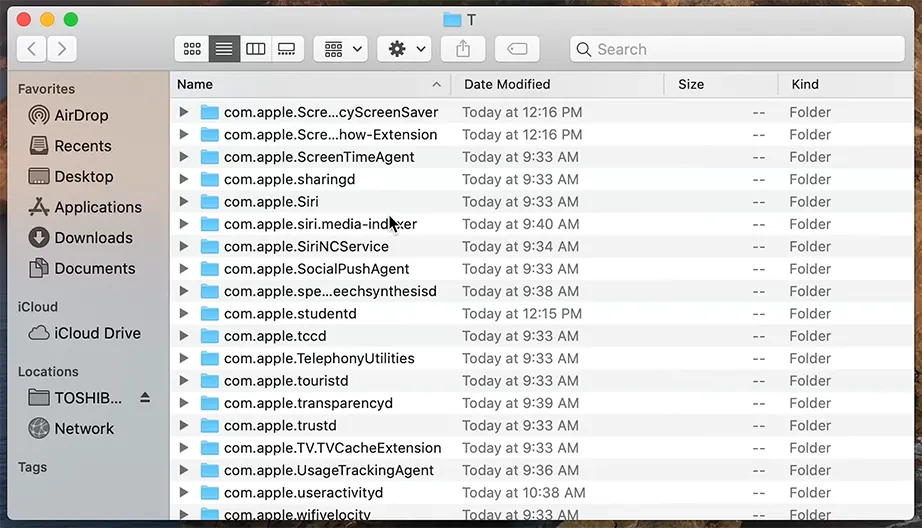The image size is (922, 528).
Task: Click the Tags section heading in sidebar
Action: click(32, 467)
